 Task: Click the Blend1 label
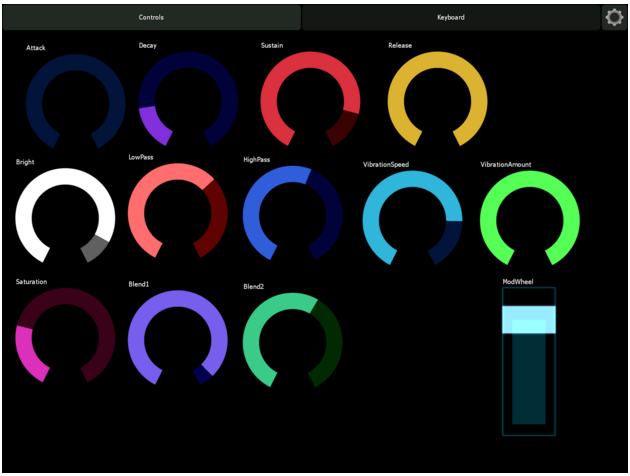[x=139, y=284]
